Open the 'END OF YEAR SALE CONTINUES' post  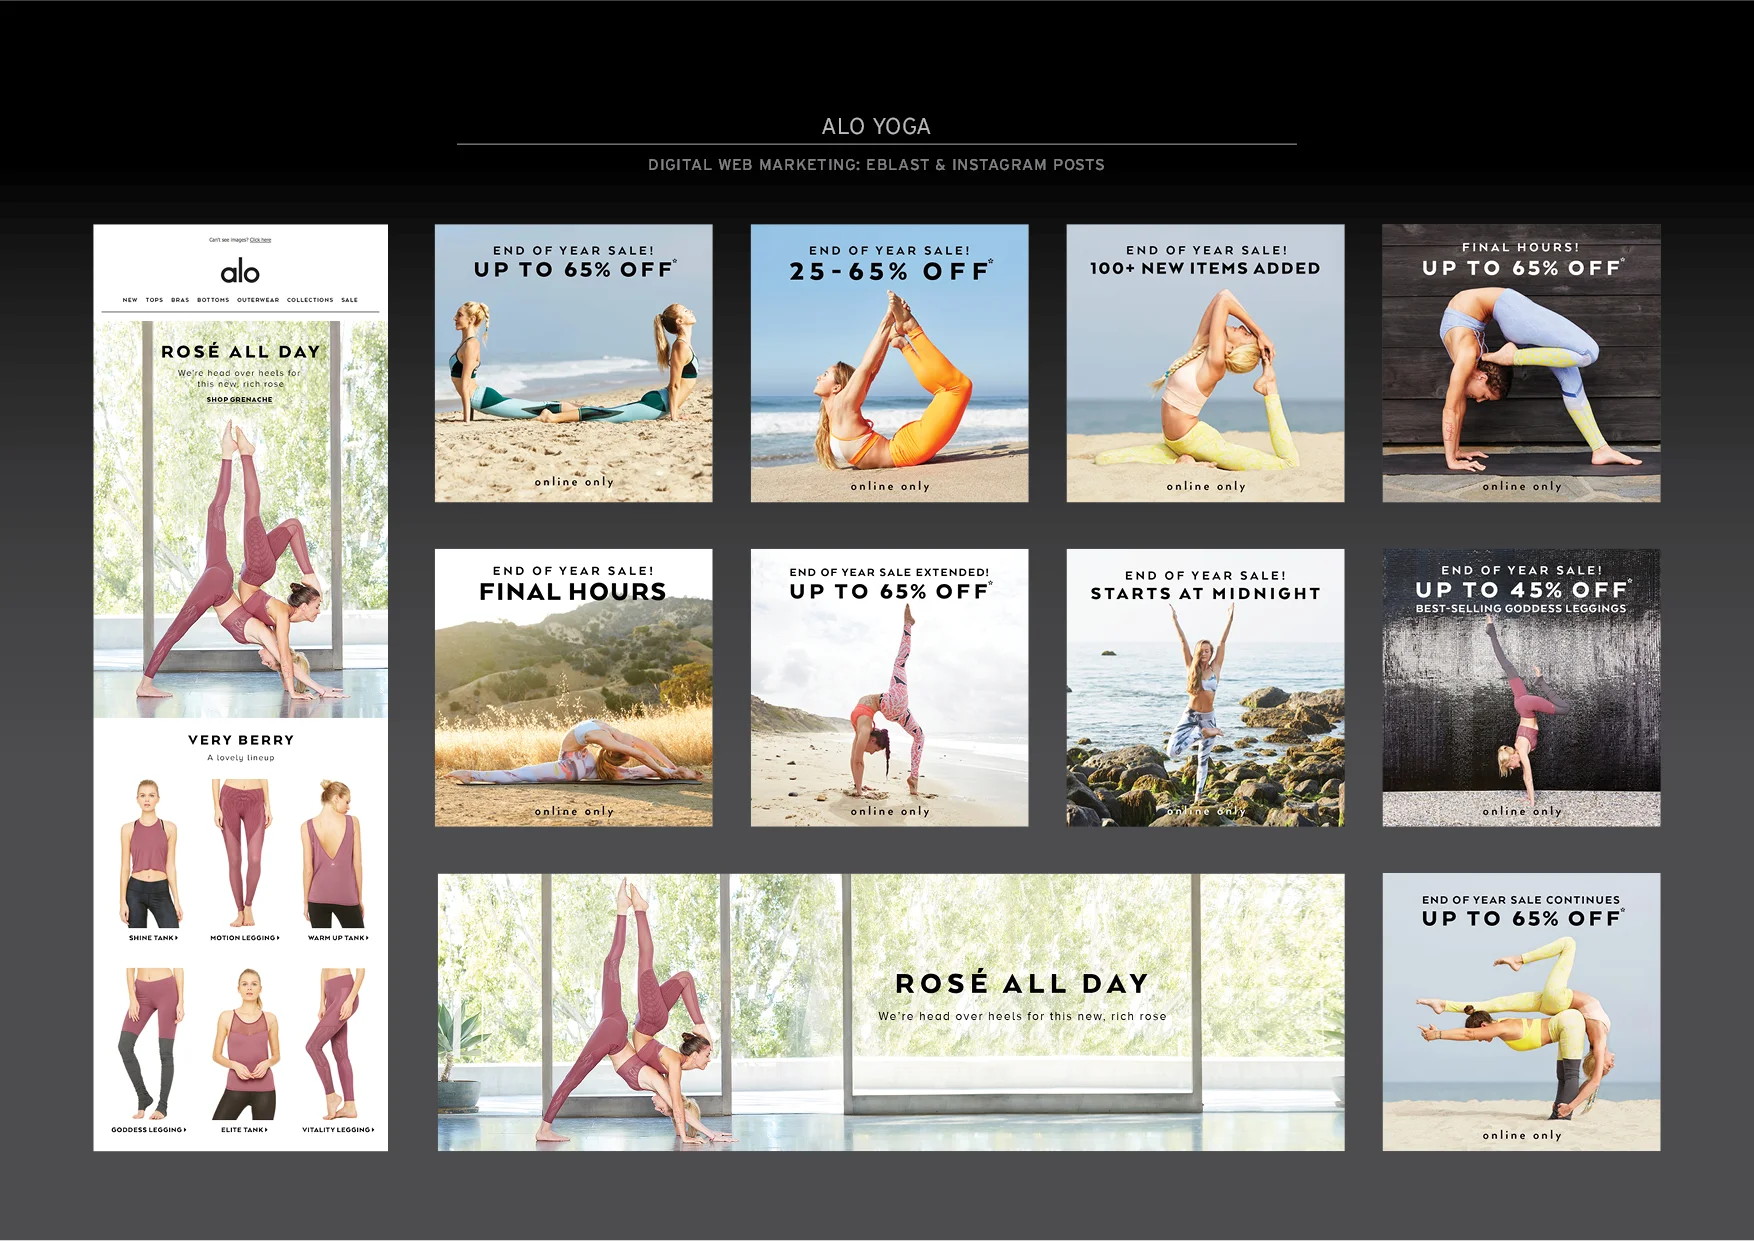1521,1012
